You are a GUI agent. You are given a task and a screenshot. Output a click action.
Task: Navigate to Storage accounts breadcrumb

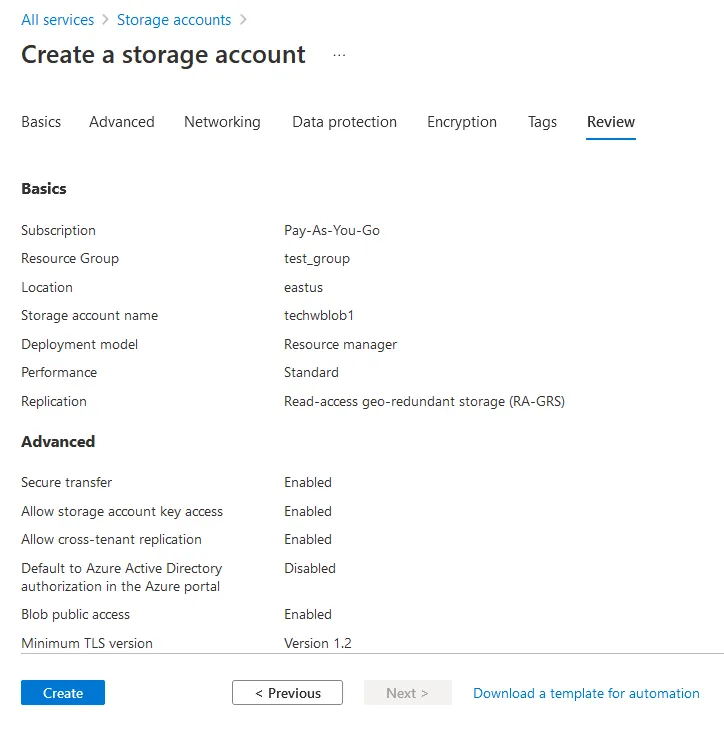(x=174, y=20)
